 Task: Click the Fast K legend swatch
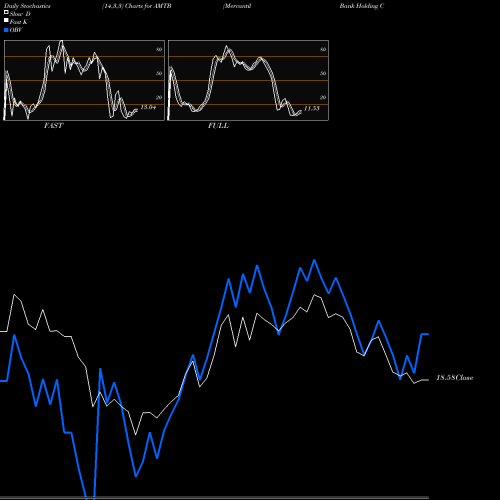click(6, 21)
